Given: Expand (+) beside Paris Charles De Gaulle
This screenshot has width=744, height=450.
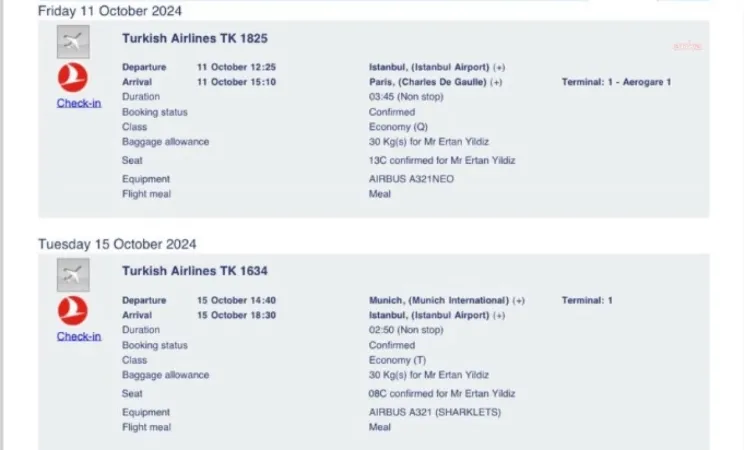Looking at the screenshot, I should tap(497, 82).
